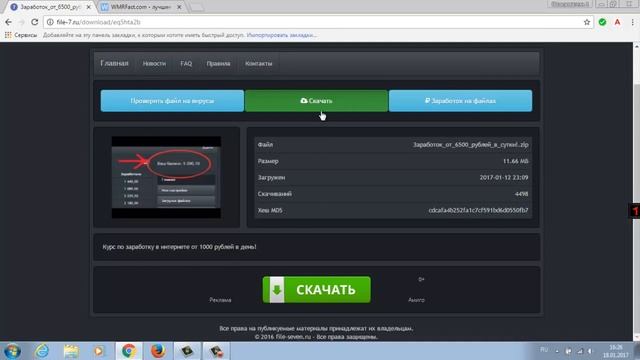Close the Заработок_от_6500 tab

click(x=88, y=7)
